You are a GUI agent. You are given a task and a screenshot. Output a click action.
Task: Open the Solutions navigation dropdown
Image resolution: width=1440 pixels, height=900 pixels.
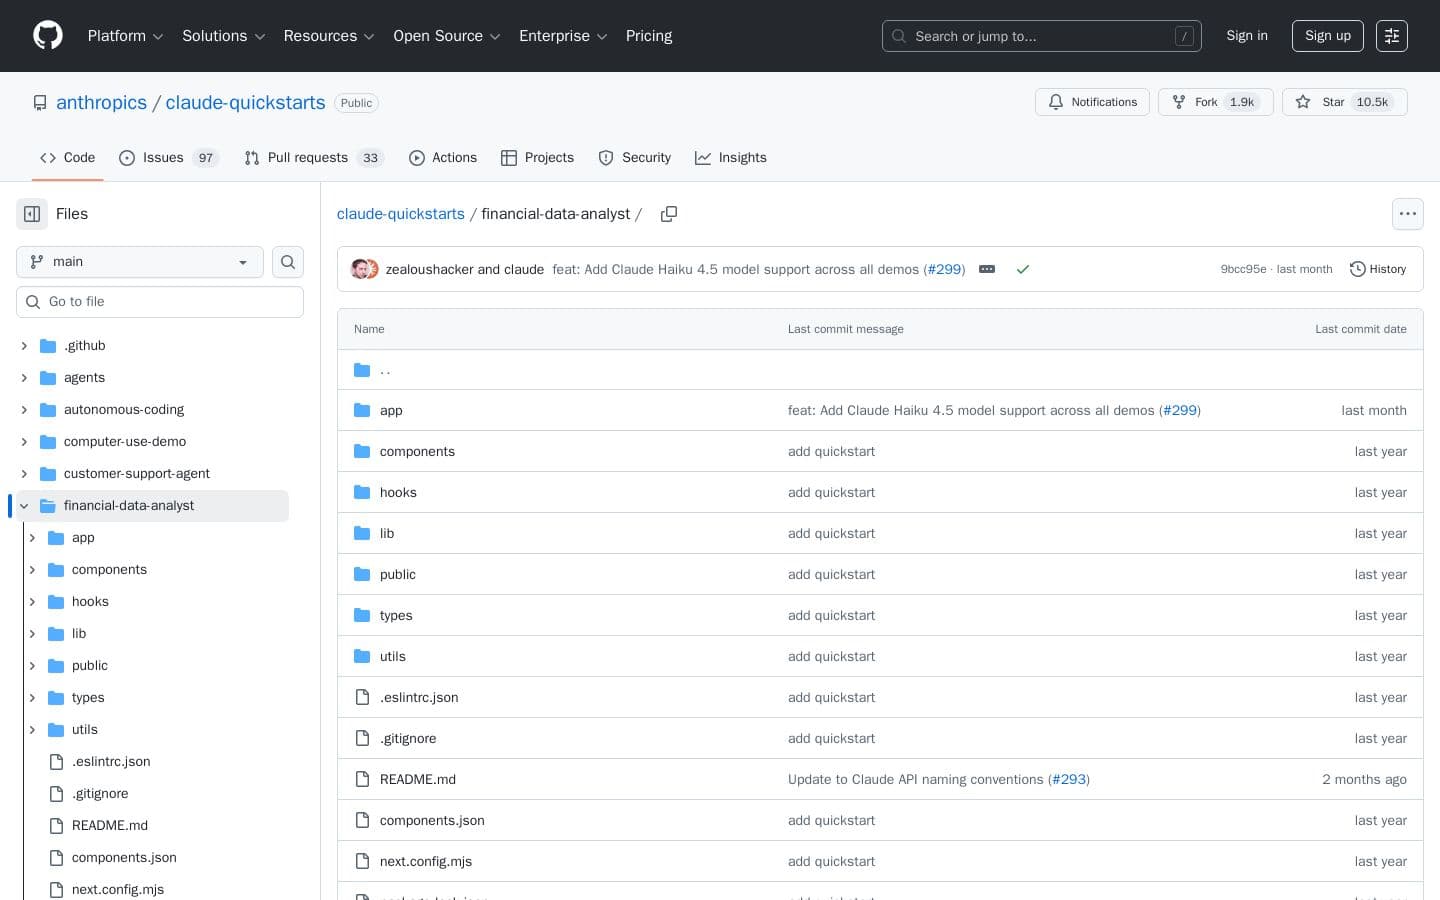[222, 36]
